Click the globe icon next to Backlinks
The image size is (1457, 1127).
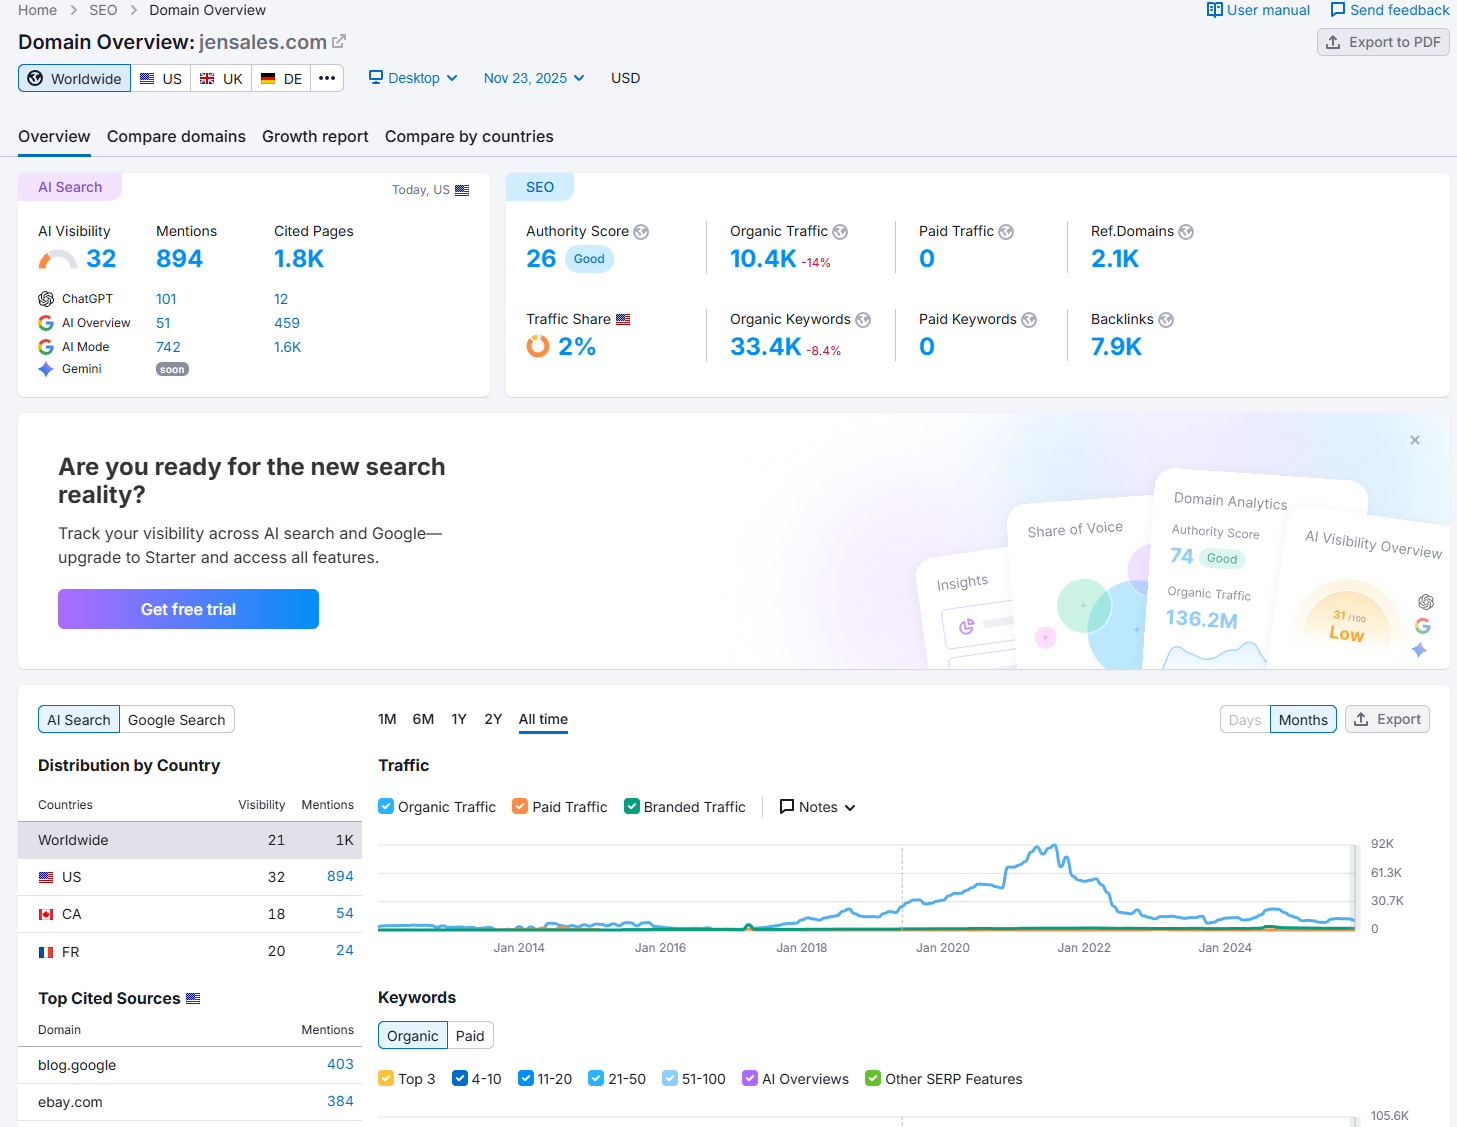pyautogui.click(x=1166, y=320)
